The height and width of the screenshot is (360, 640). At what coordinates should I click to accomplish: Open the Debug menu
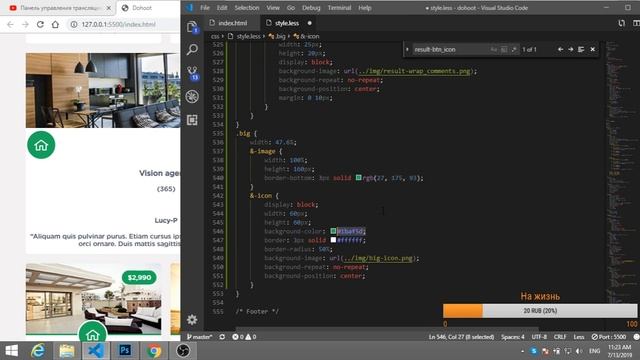[311, 8]
